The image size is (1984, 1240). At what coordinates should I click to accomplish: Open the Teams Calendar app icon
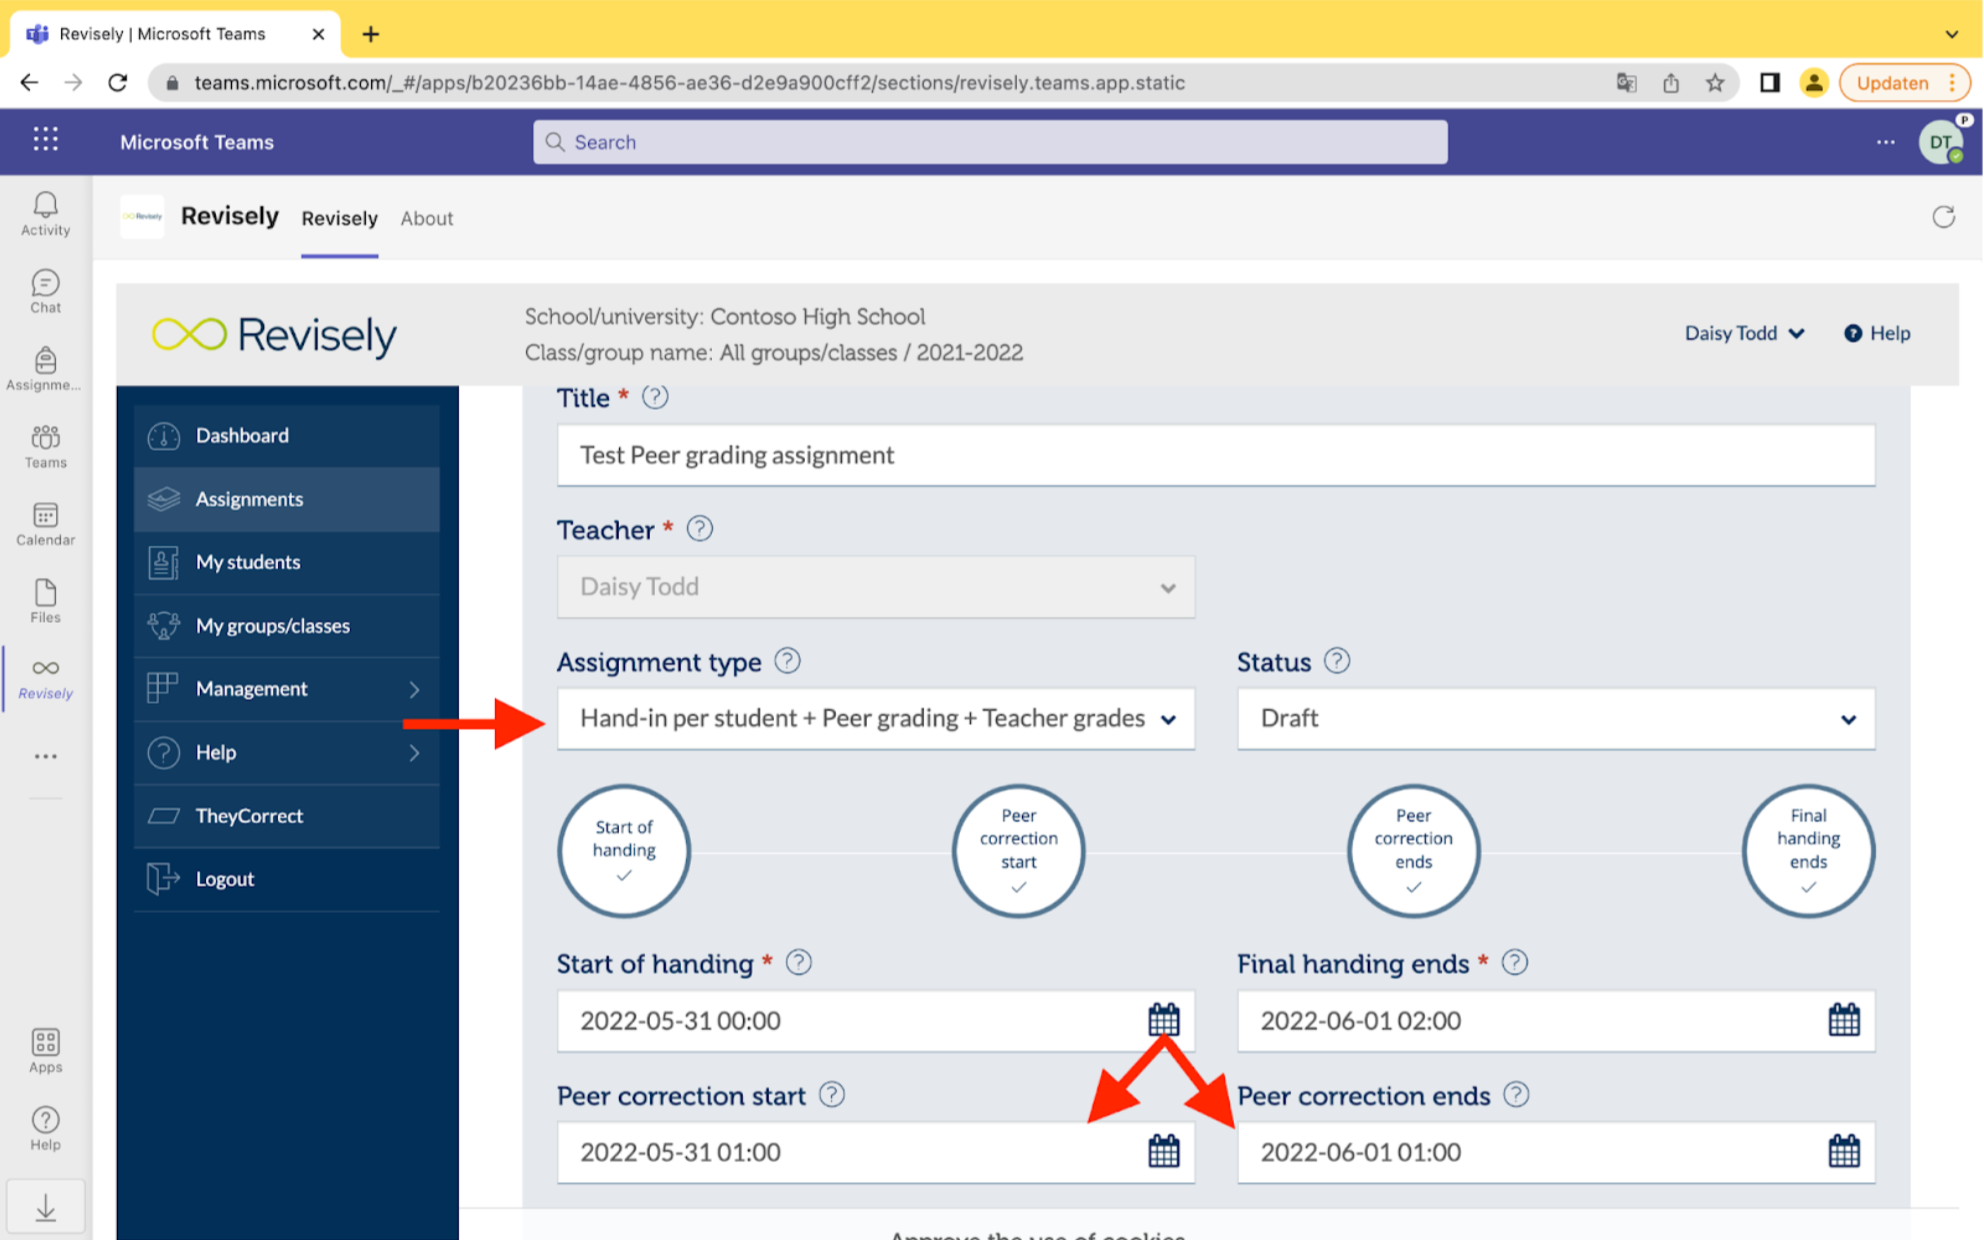pos(45,524)
